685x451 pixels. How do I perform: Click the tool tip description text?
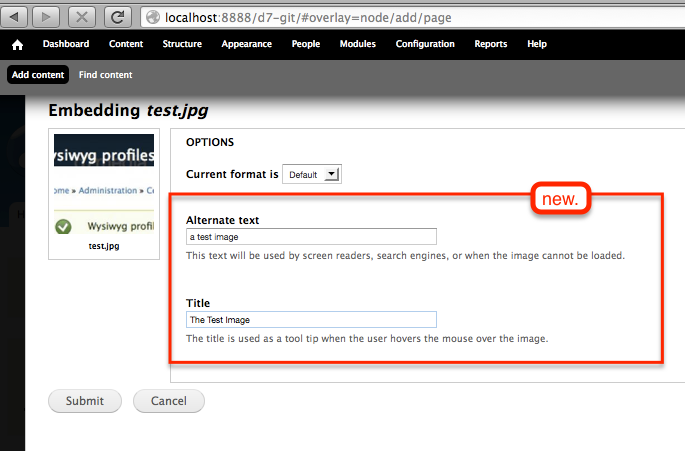click(x=367, y=339)
